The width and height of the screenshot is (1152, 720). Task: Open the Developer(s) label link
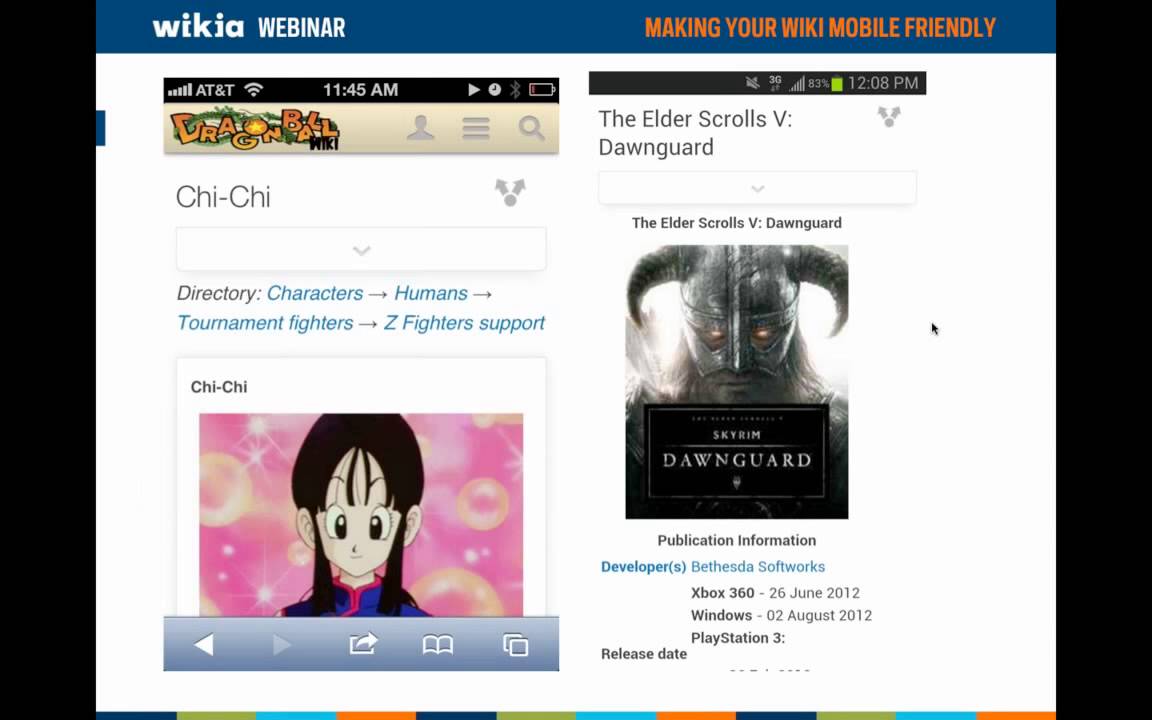pyautogui.click(x=644, y=566)
